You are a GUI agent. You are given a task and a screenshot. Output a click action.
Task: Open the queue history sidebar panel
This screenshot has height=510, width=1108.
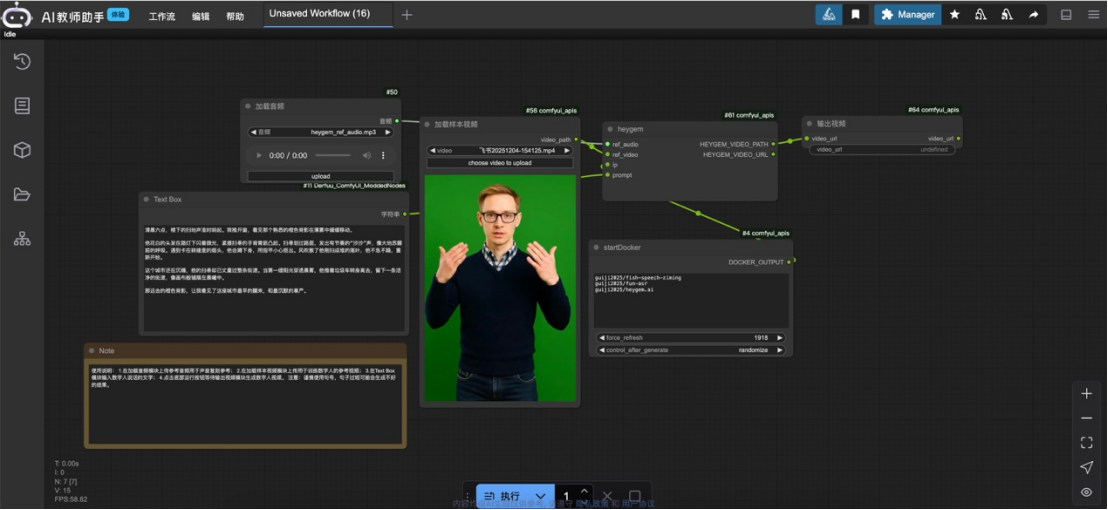22,62
